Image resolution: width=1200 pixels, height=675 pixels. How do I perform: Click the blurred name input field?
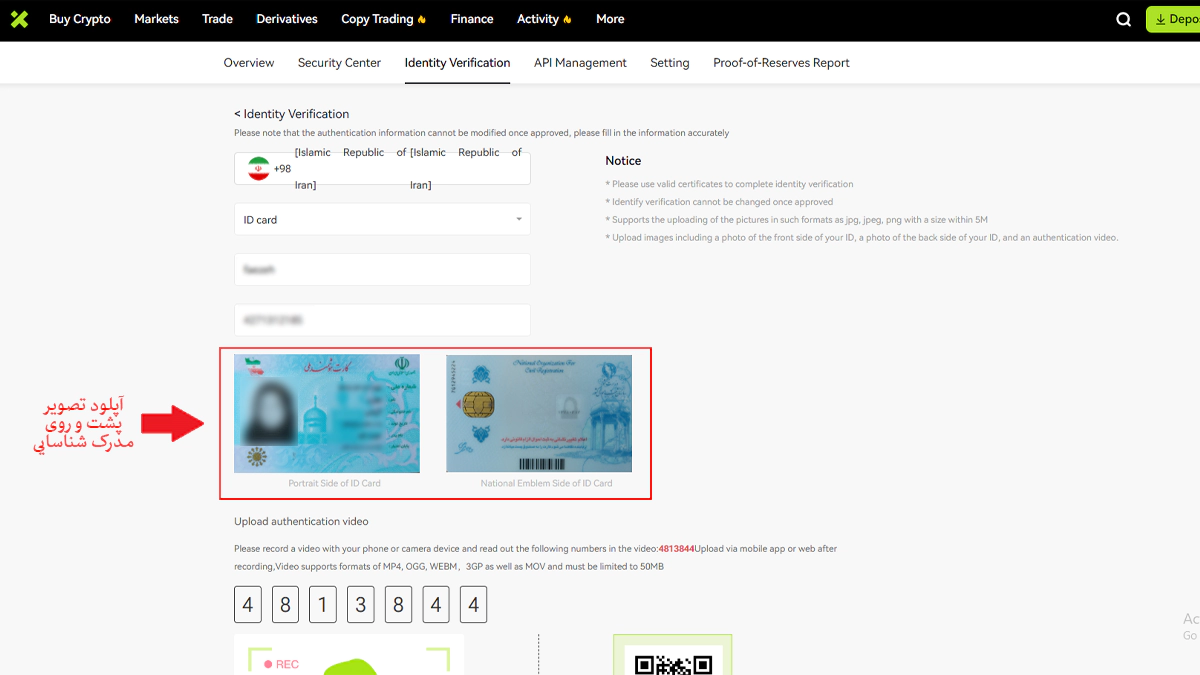coord(382,270)
